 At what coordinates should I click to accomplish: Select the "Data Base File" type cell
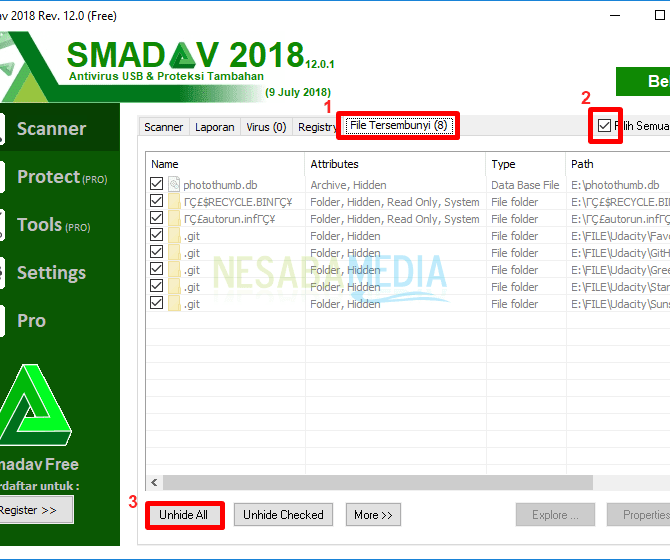(525, 185)
